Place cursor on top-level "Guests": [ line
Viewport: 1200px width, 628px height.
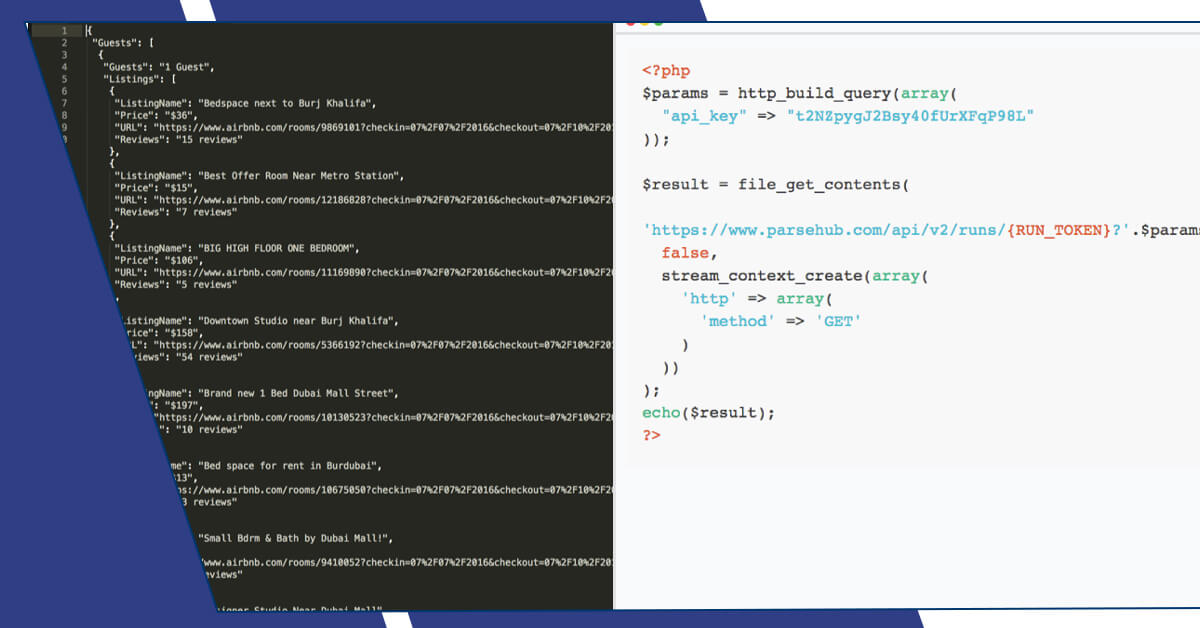pos(122,43)
